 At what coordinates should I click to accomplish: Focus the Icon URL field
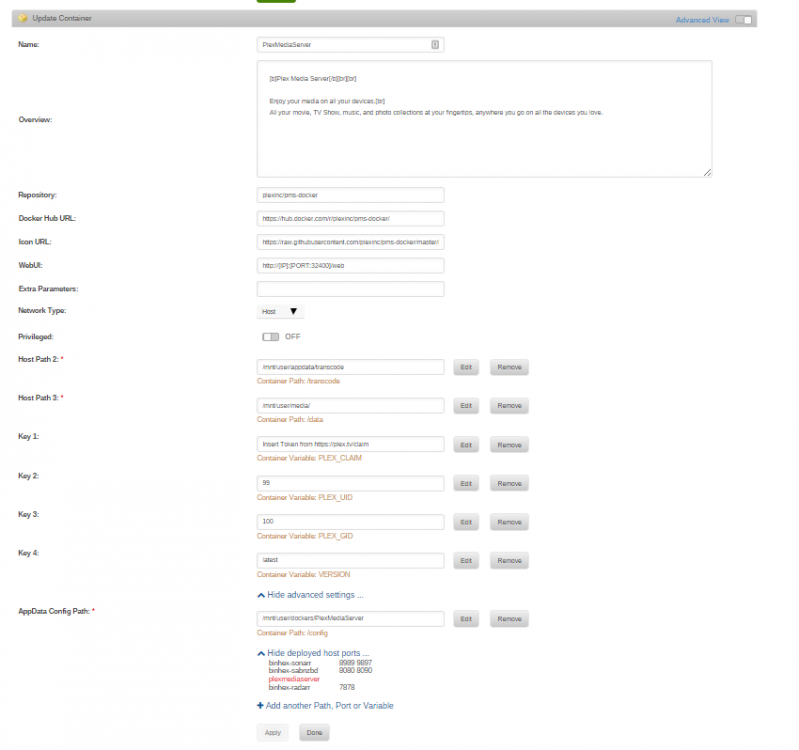tap(351, 242)
